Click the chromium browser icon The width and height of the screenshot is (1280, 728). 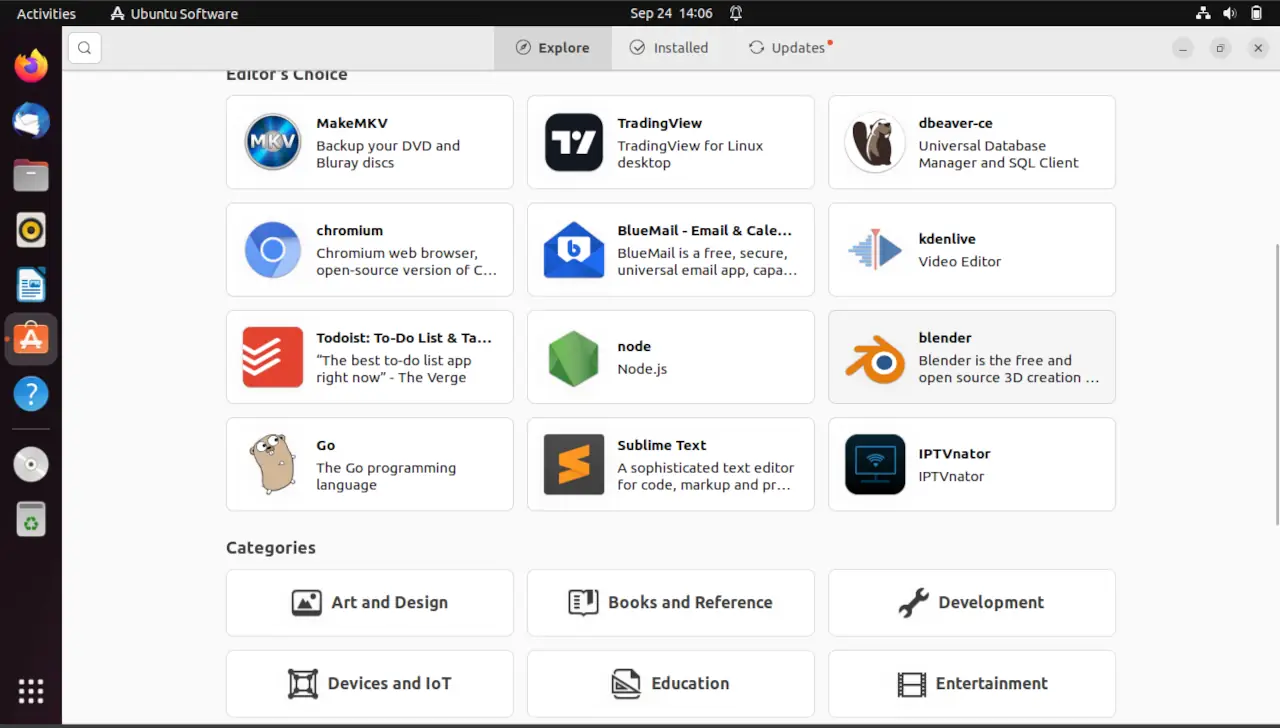coord(273,250)
